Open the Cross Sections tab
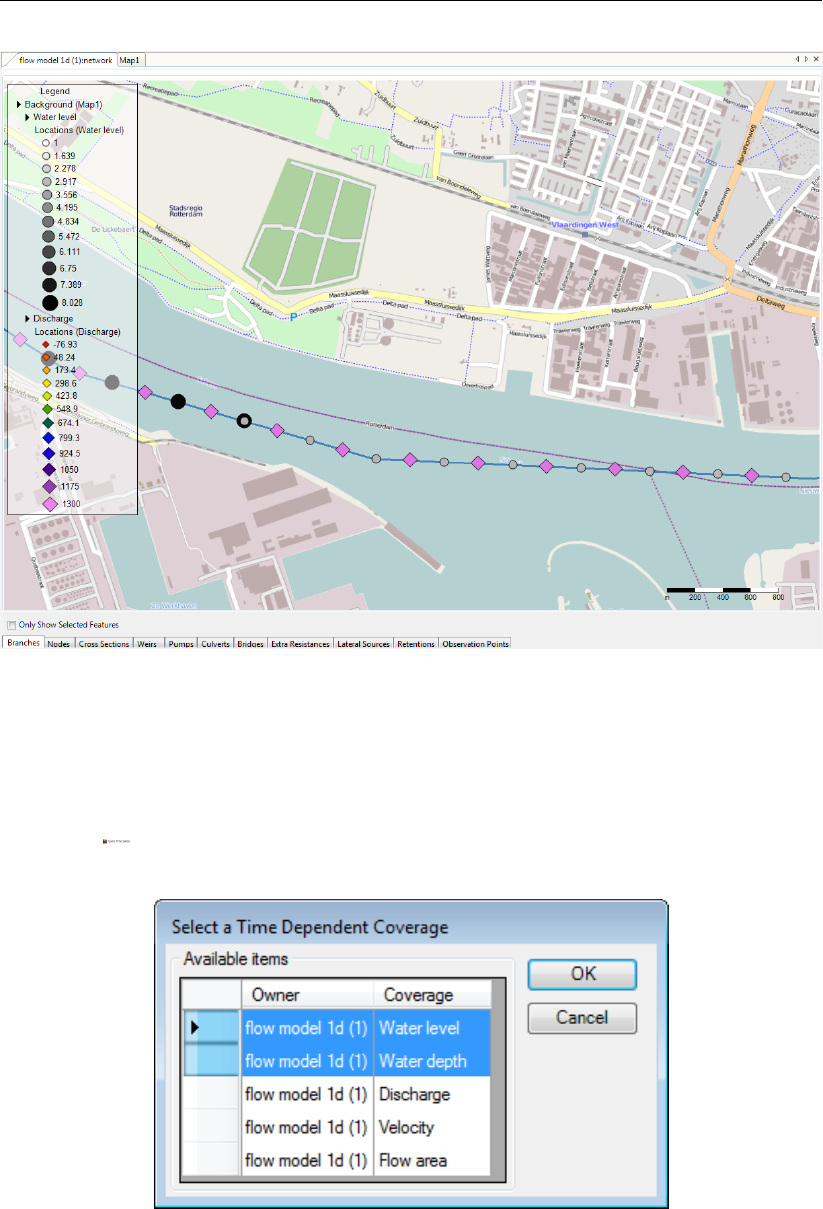Viewport: 823px width, 1209px height. click(104, 644)
